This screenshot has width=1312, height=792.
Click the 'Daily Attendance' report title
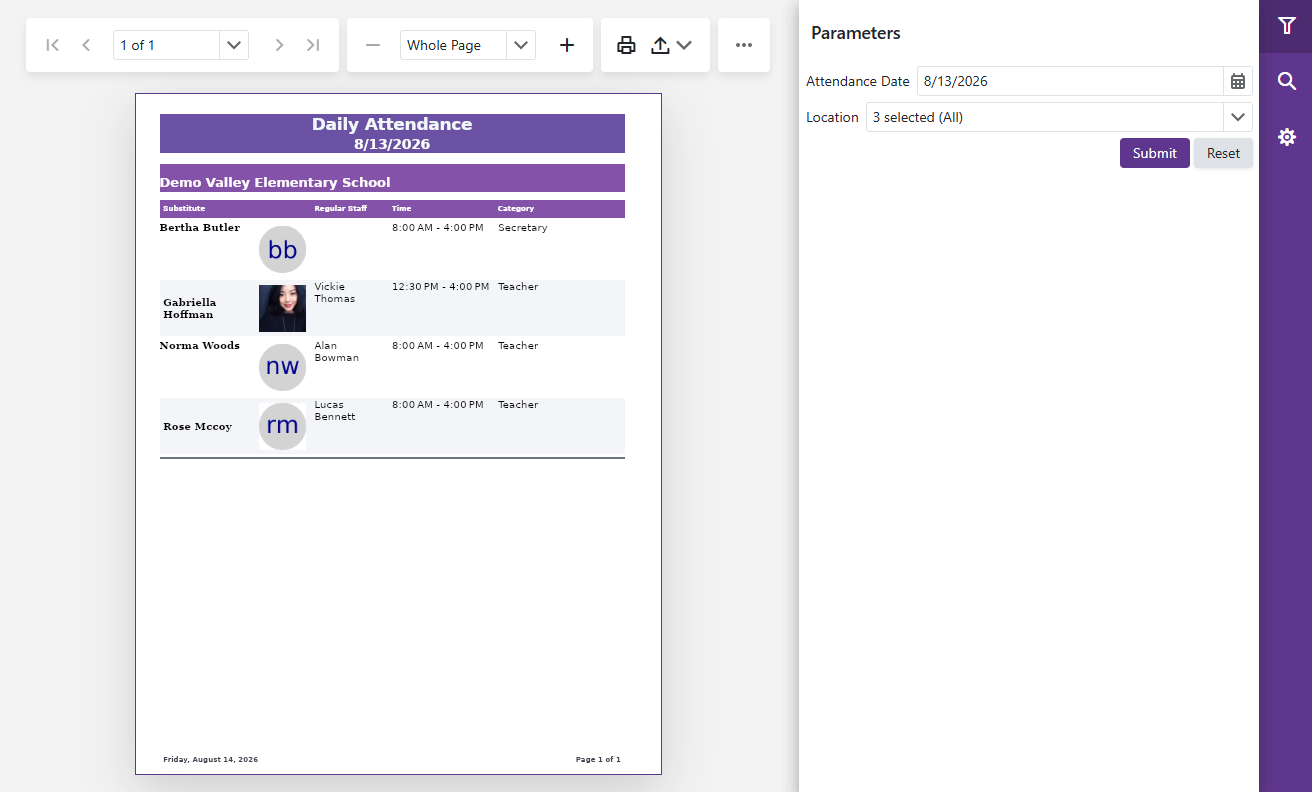click(x=392, y=124)
